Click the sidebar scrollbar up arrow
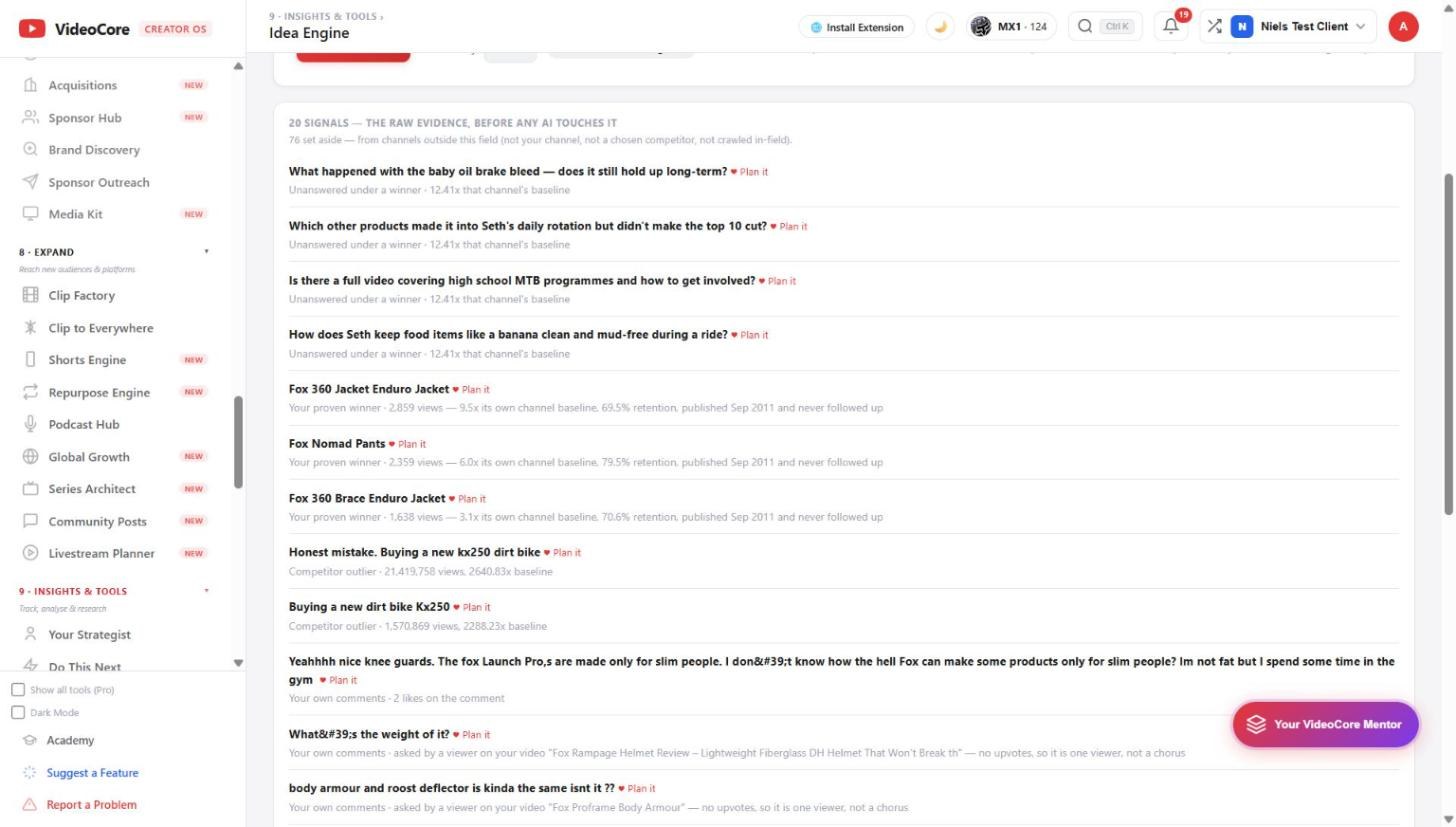Screen dimensions: 1456x827 (x=238, y=66)
